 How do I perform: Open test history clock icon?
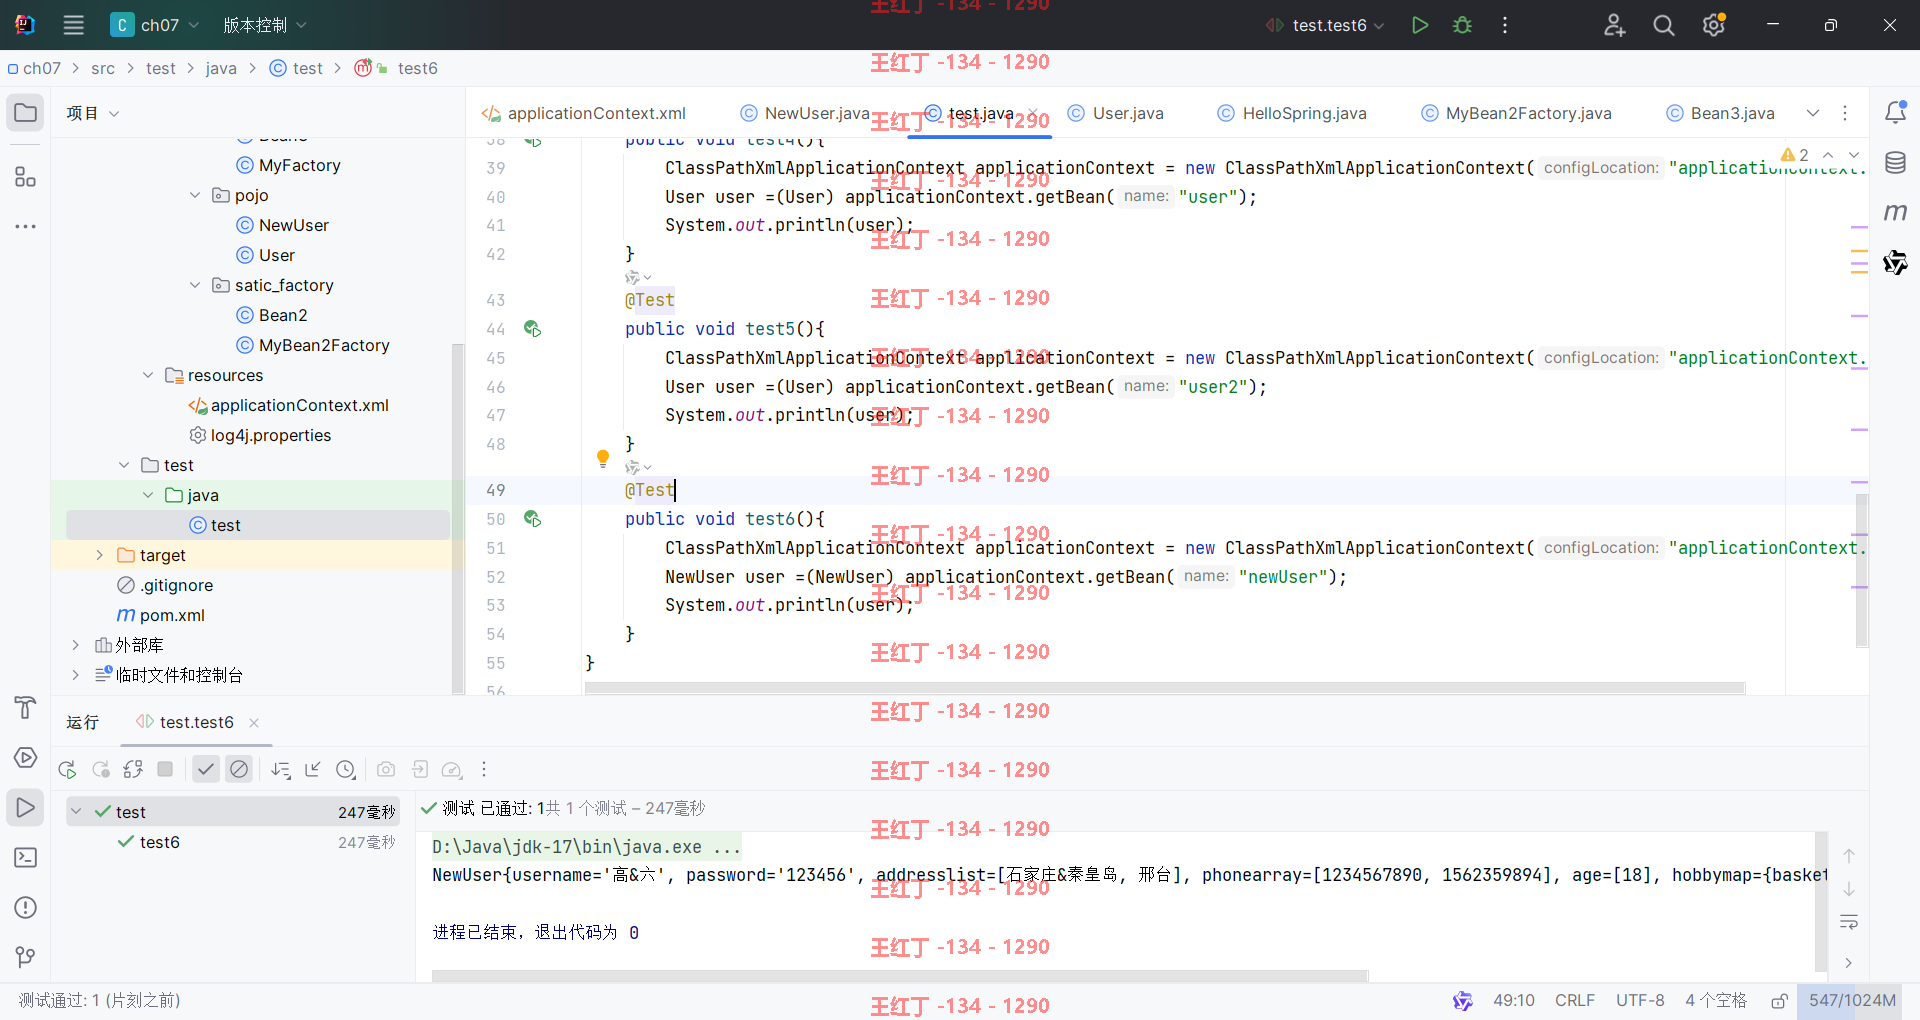click(x=346, y=769)
